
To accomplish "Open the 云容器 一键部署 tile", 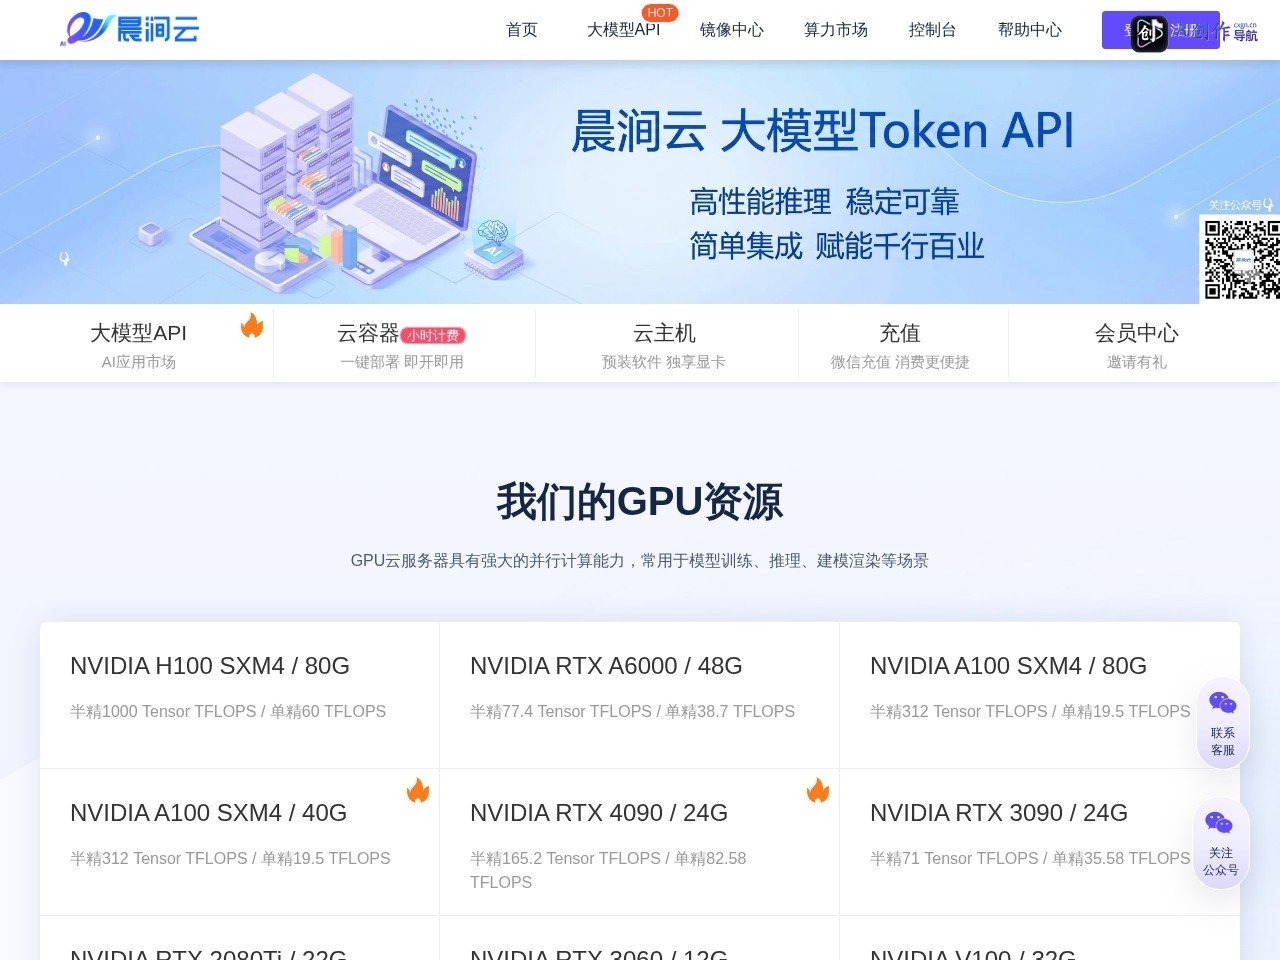I will click(402, 344).
